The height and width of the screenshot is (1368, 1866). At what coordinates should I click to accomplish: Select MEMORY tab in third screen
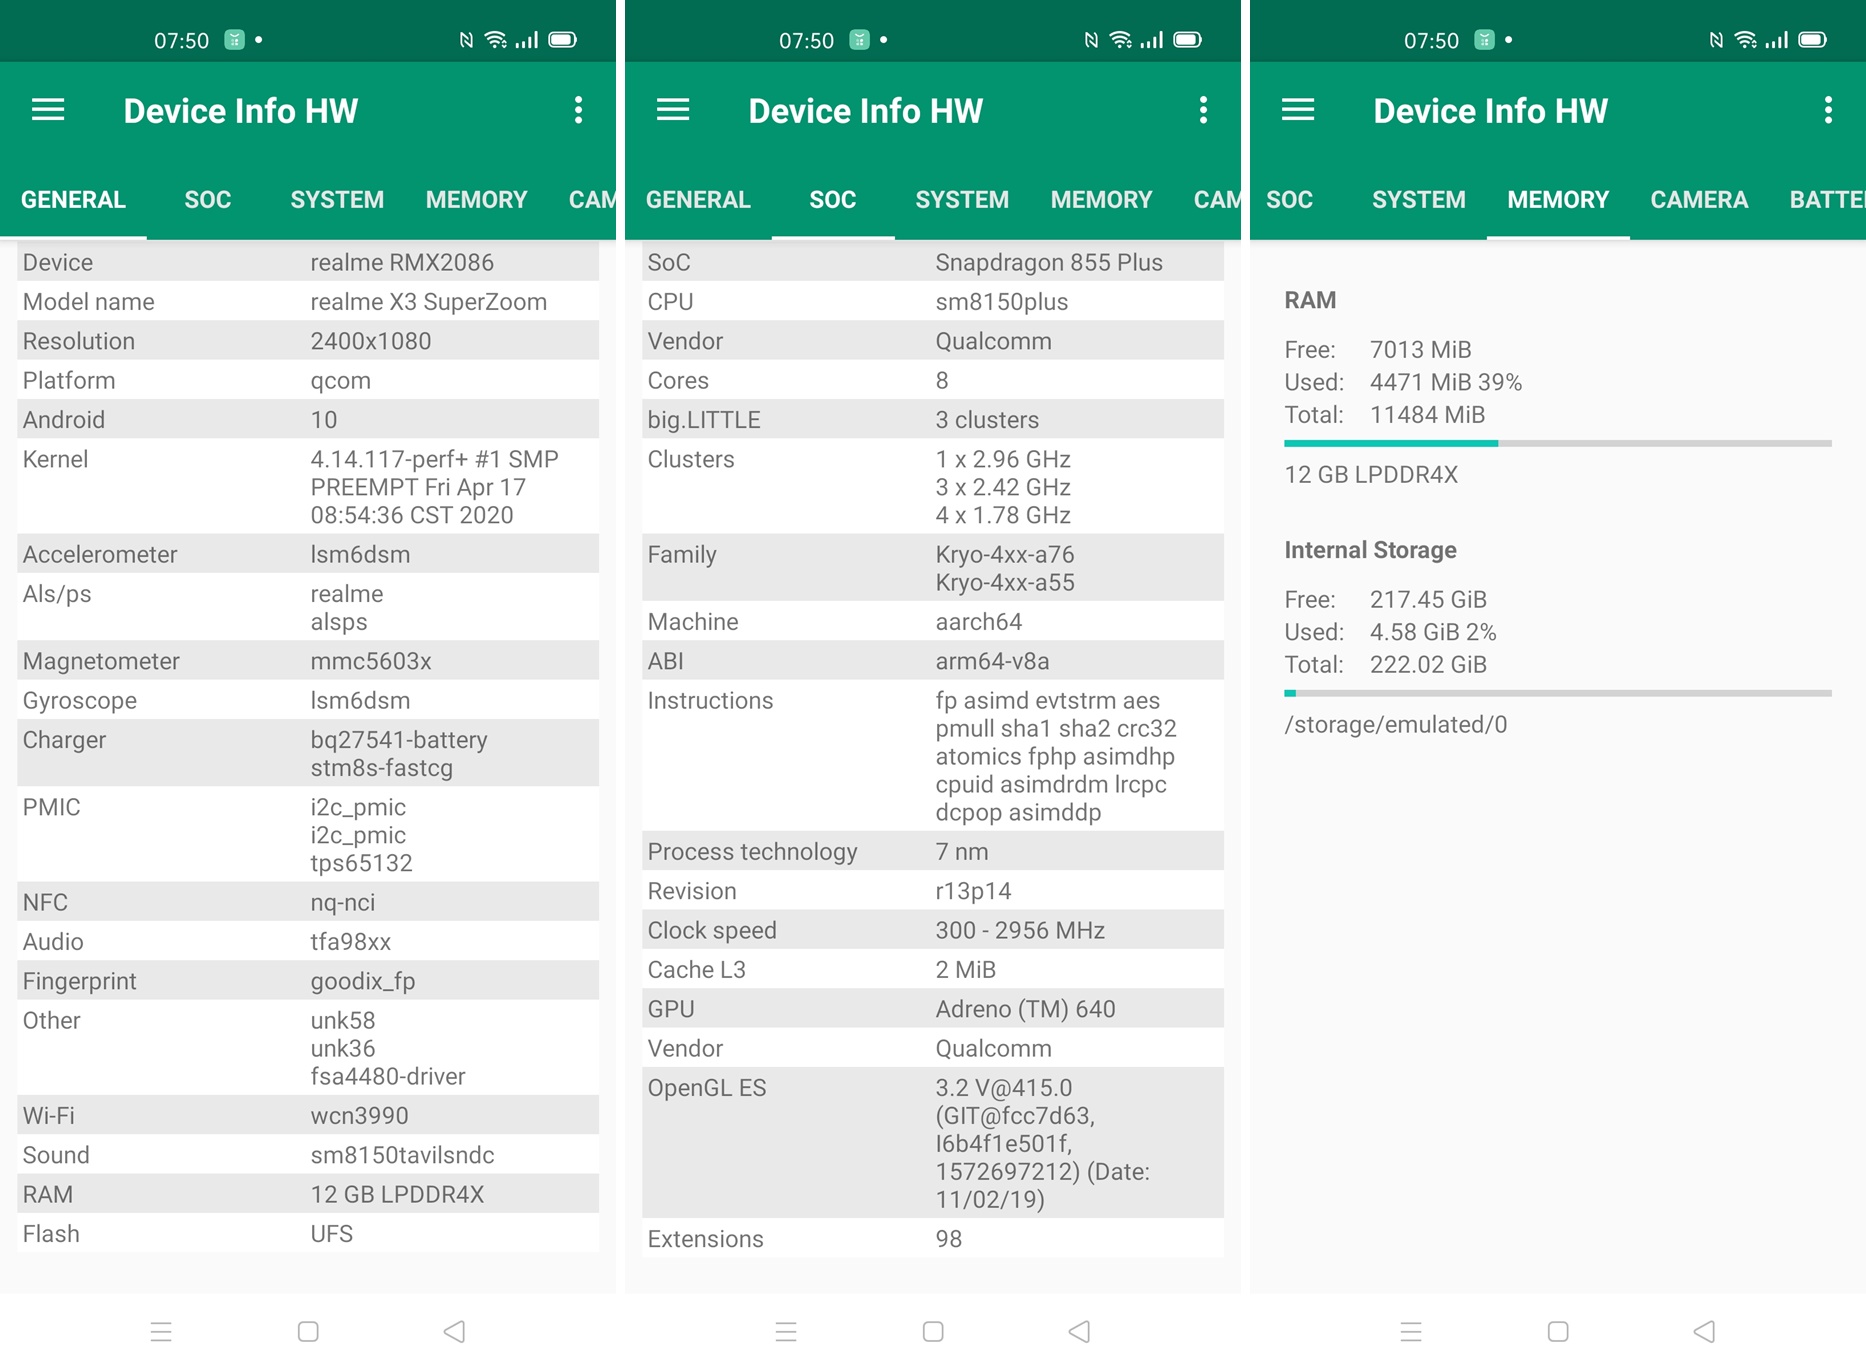[x=1558, y=200]
